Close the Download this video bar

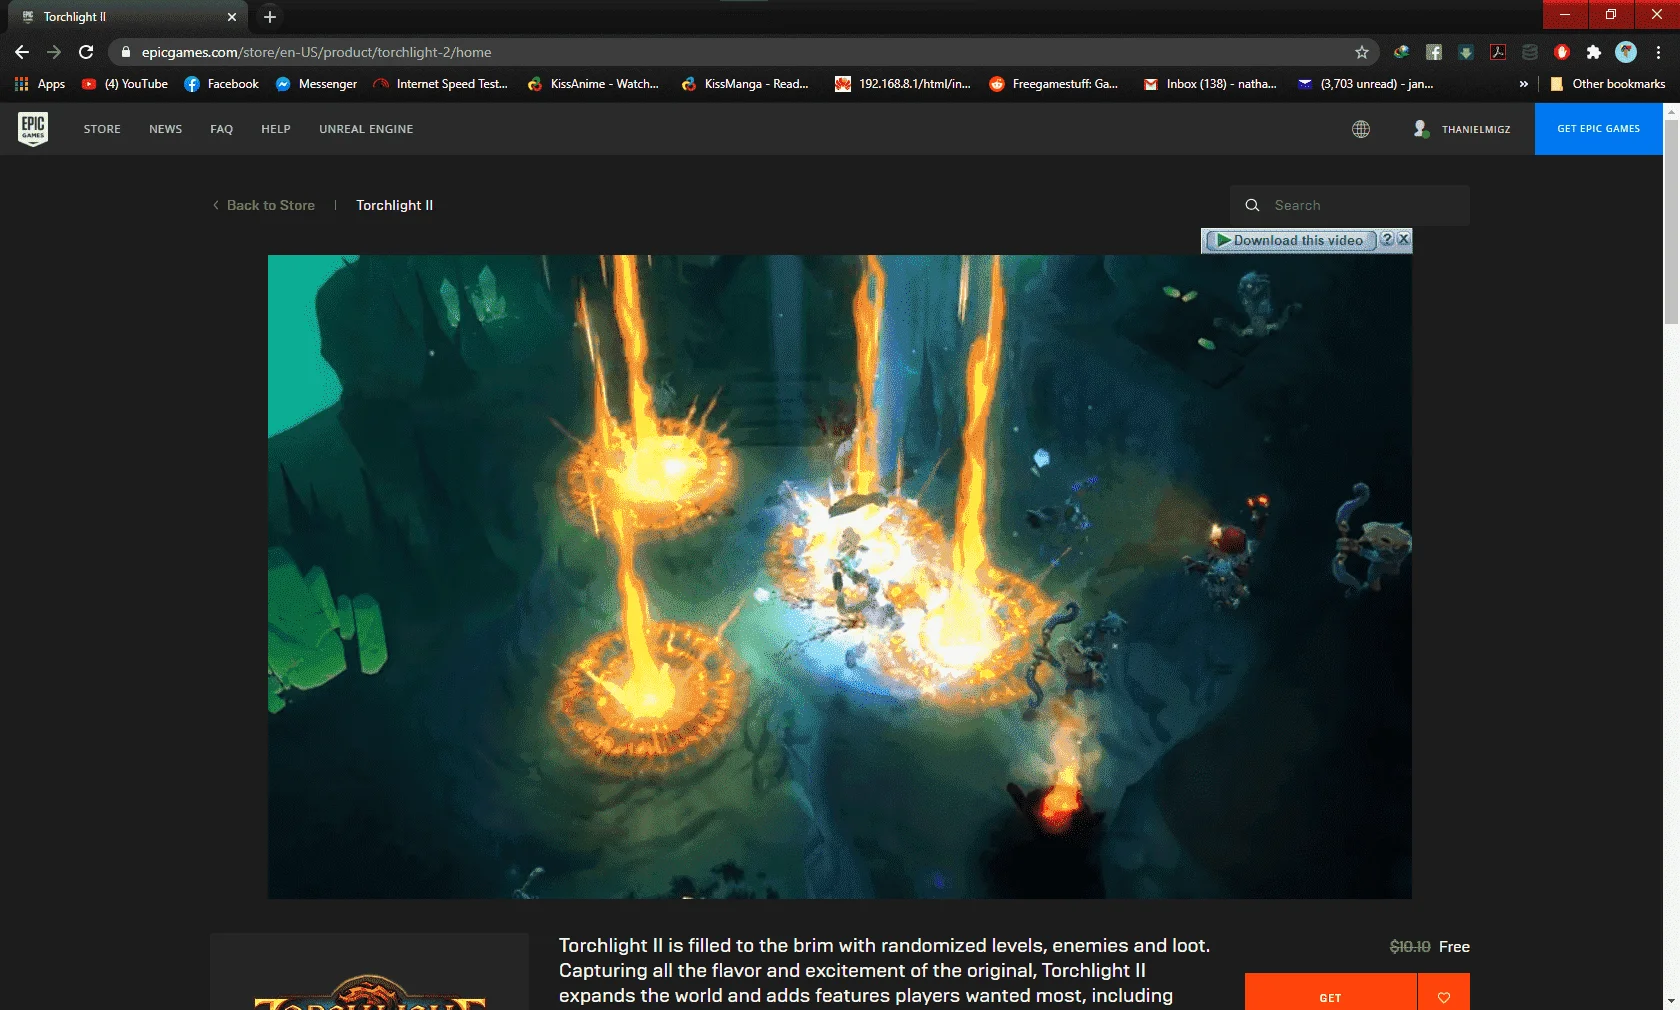click(x=1404, y=240)
